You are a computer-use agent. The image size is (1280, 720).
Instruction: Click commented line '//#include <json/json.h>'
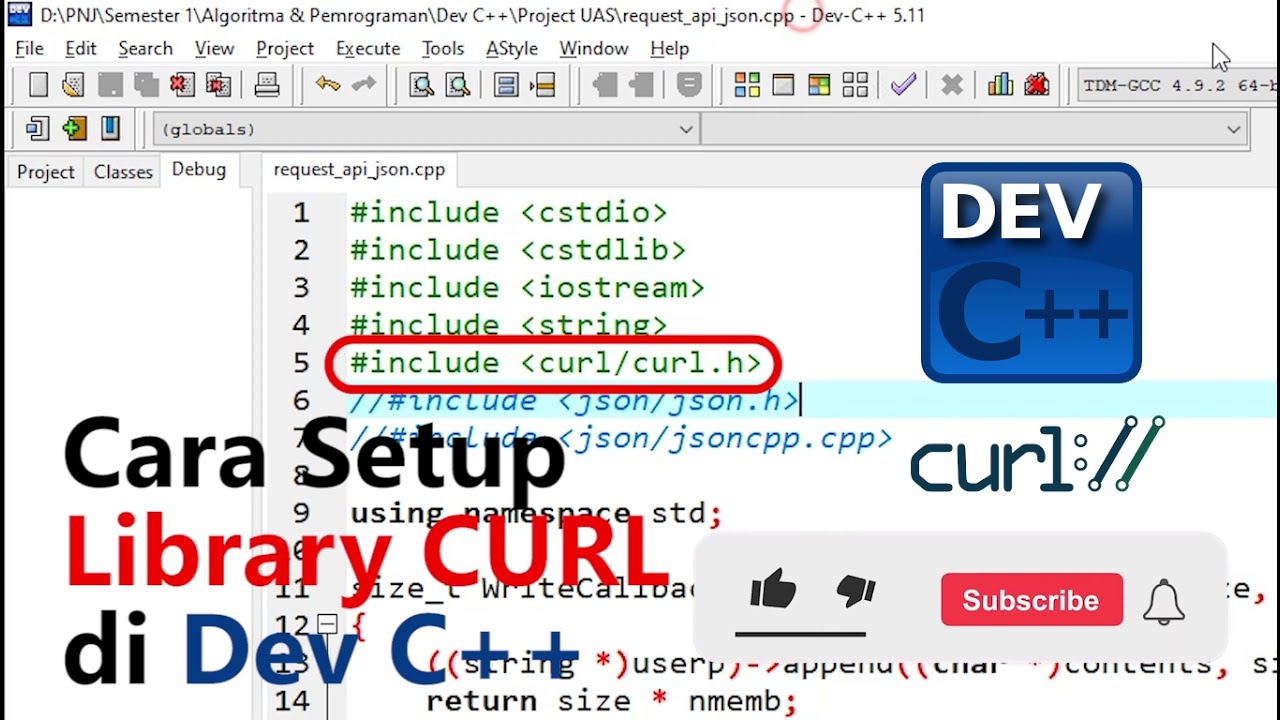(x=574, y=401)
